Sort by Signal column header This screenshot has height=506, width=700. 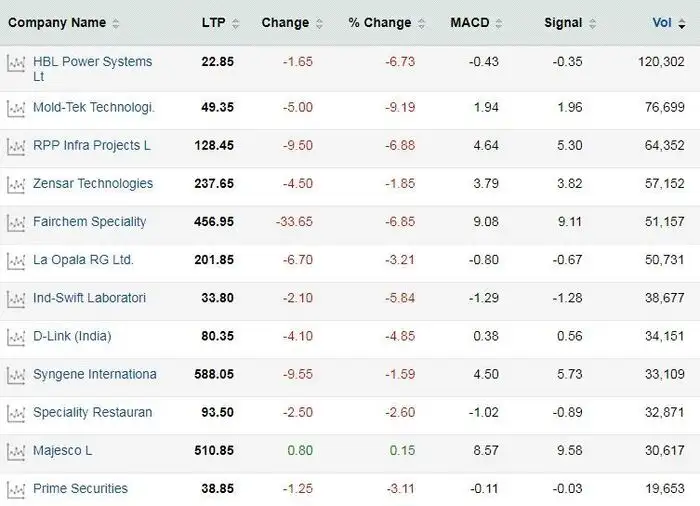[563, 22]
